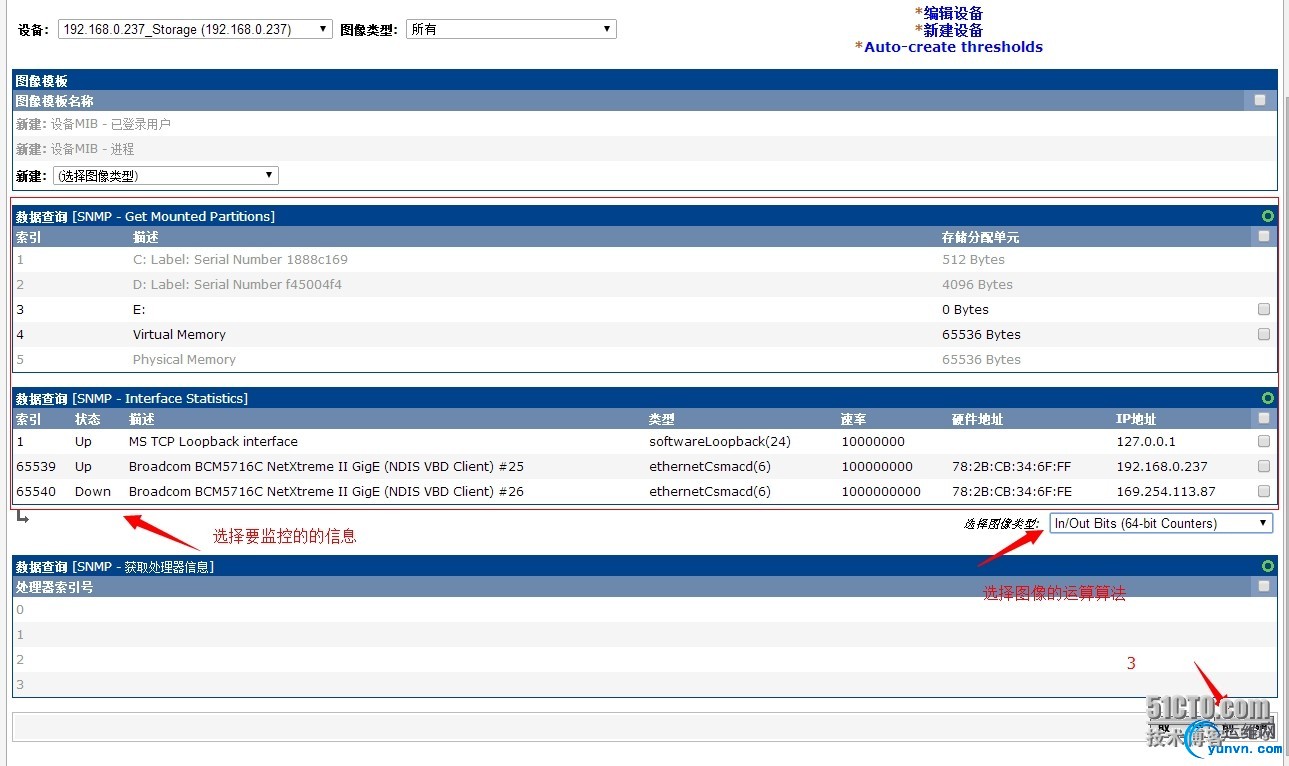Click the IP地址 column header
The image size is (1289, 766).
coord(1136,419)
